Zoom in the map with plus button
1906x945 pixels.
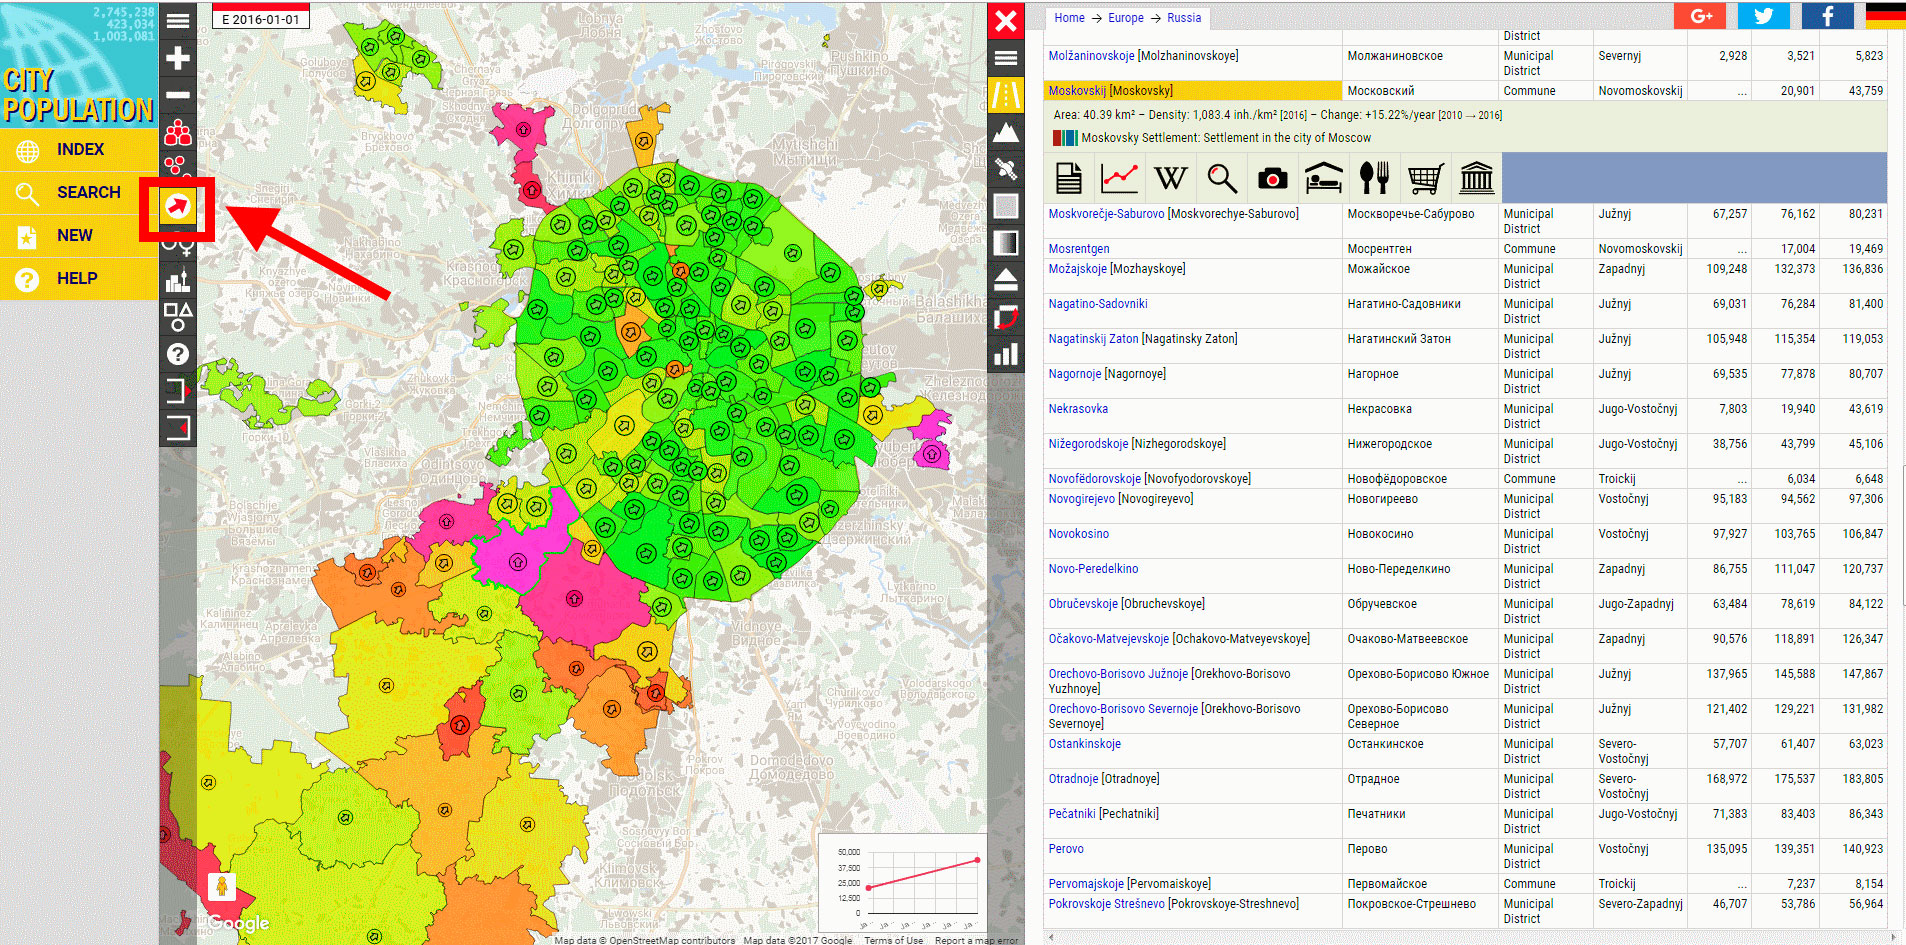click(178, 58)
